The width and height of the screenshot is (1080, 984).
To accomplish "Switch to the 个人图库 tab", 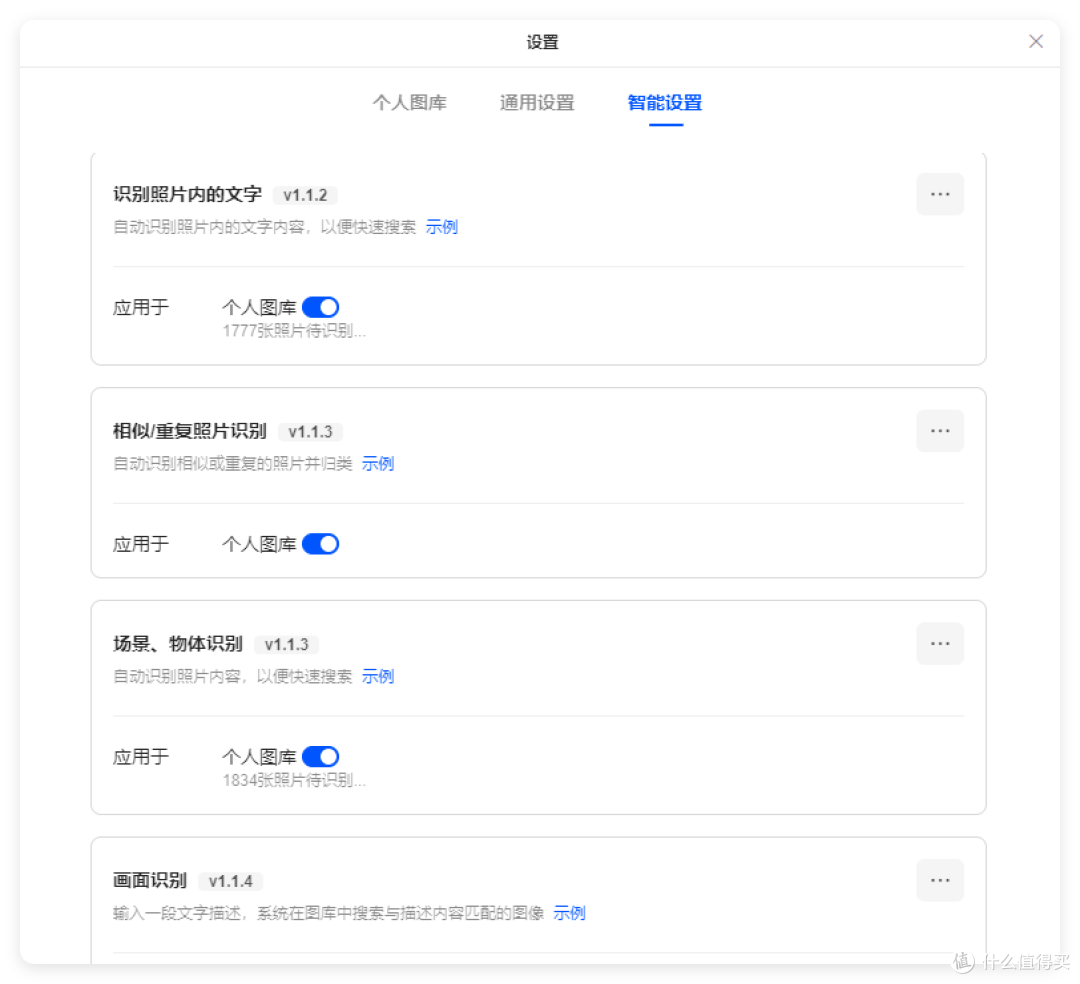I will [x=410, y=103].
